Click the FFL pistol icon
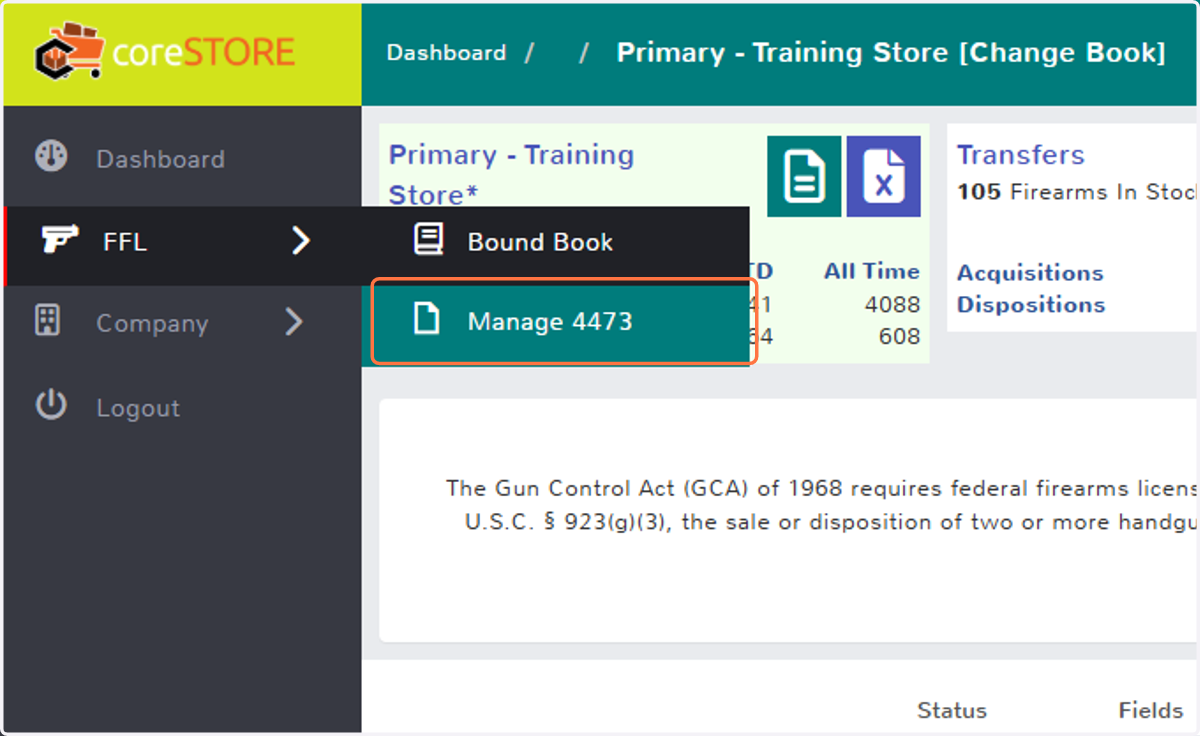 (x=59, y=240)
